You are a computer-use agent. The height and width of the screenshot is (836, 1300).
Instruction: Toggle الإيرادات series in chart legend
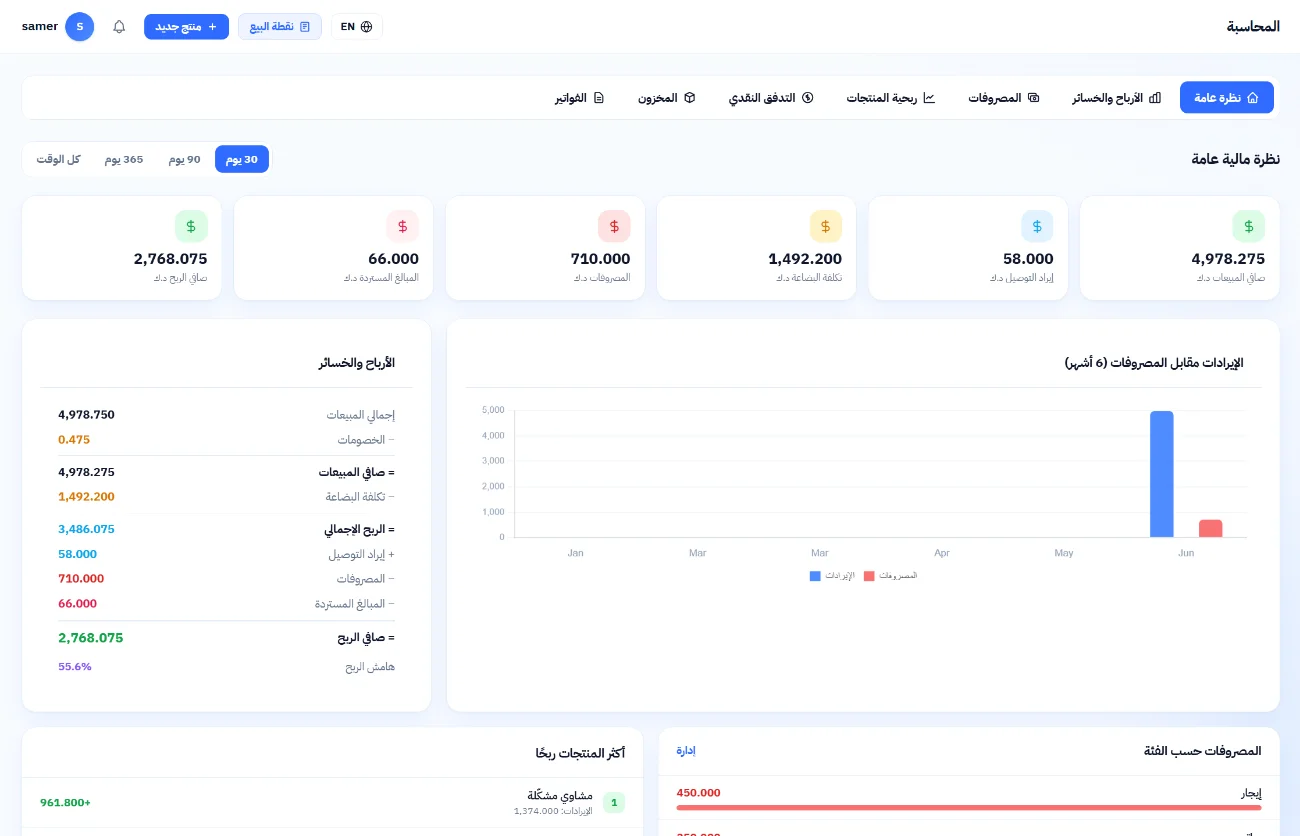pos(833,576)
